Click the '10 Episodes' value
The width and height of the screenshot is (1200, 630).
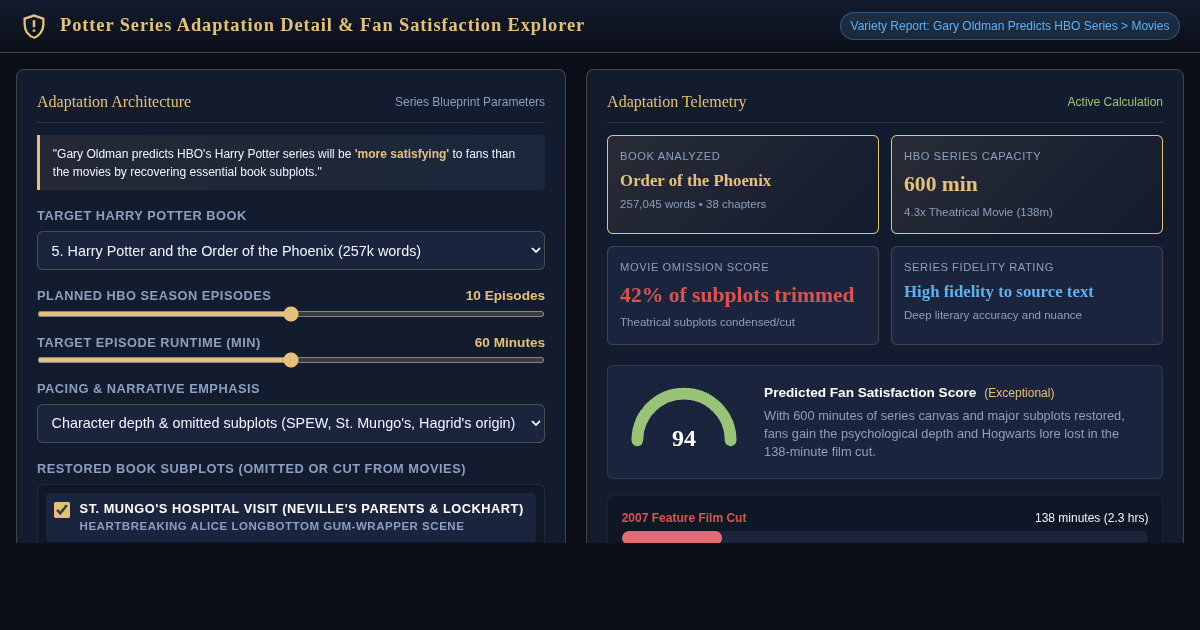[x=505, y=296]
